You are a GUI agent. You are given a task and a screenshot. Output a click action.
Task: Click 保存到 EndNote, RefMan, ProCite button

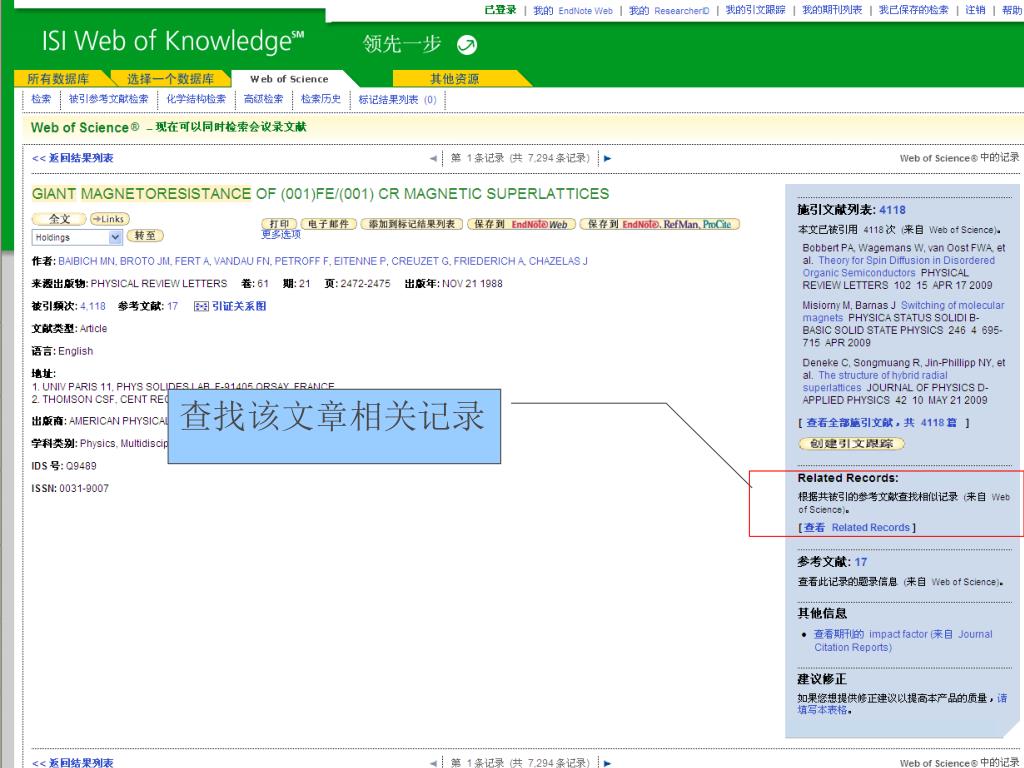pos(660,224)
